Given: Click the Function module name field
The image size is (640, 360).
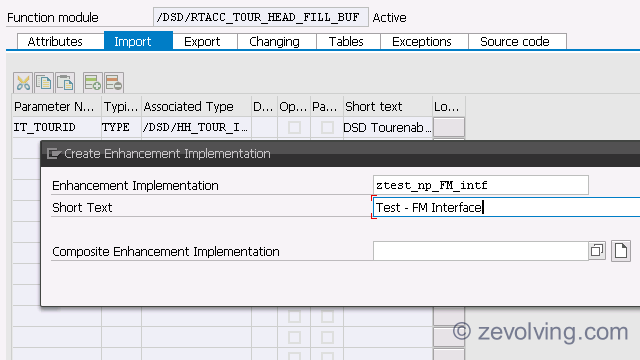Looking at the screenshot, I should point(261,17).
